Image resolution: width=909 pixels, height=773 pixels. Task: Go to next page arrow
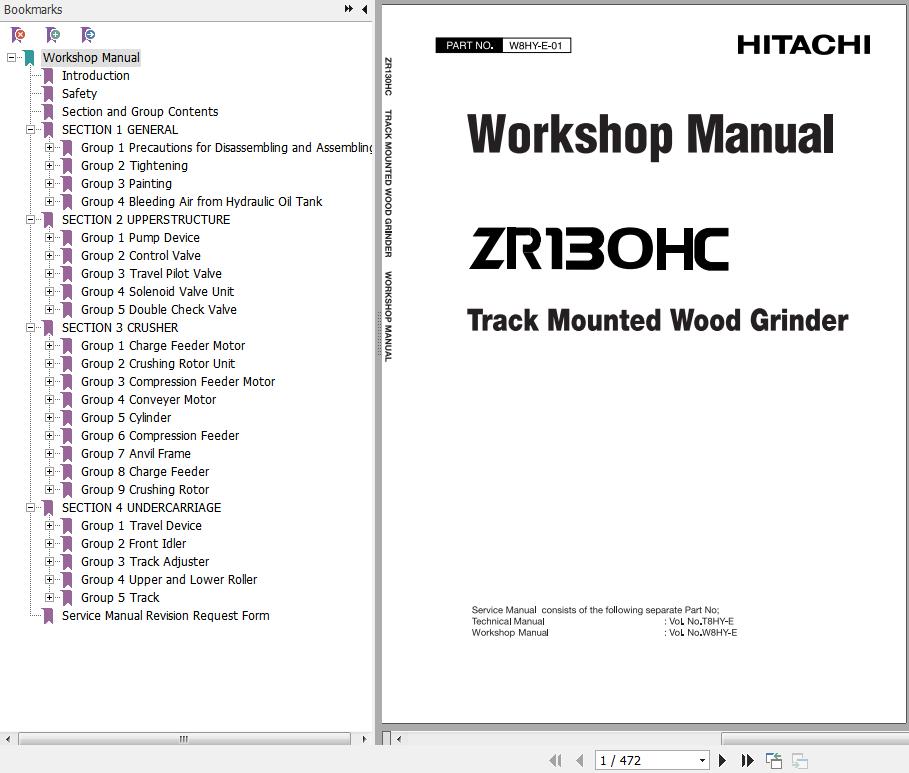(x=722, y=760)
